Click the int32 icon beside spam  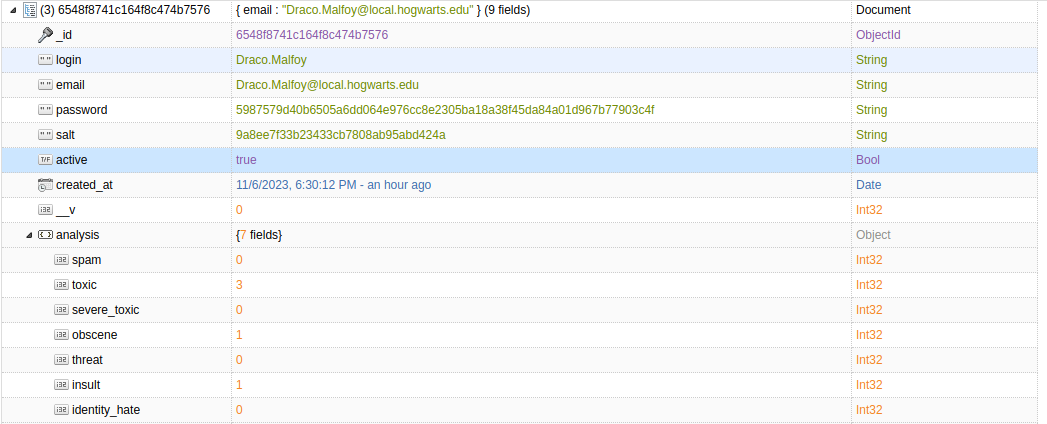pyautogui.click(x=61, y=260)
